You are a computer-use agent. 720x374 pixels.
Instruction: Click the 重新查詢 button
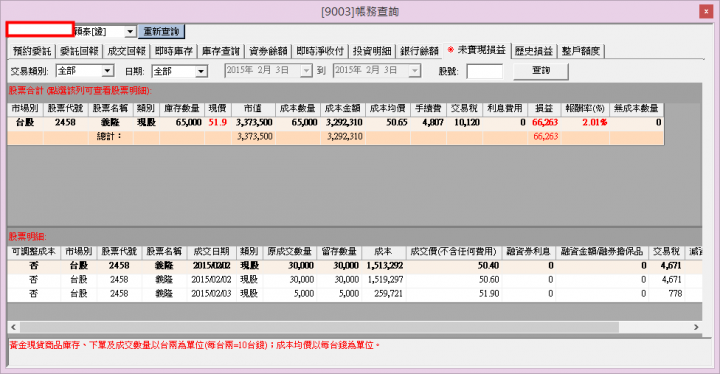tap(161, 31)
